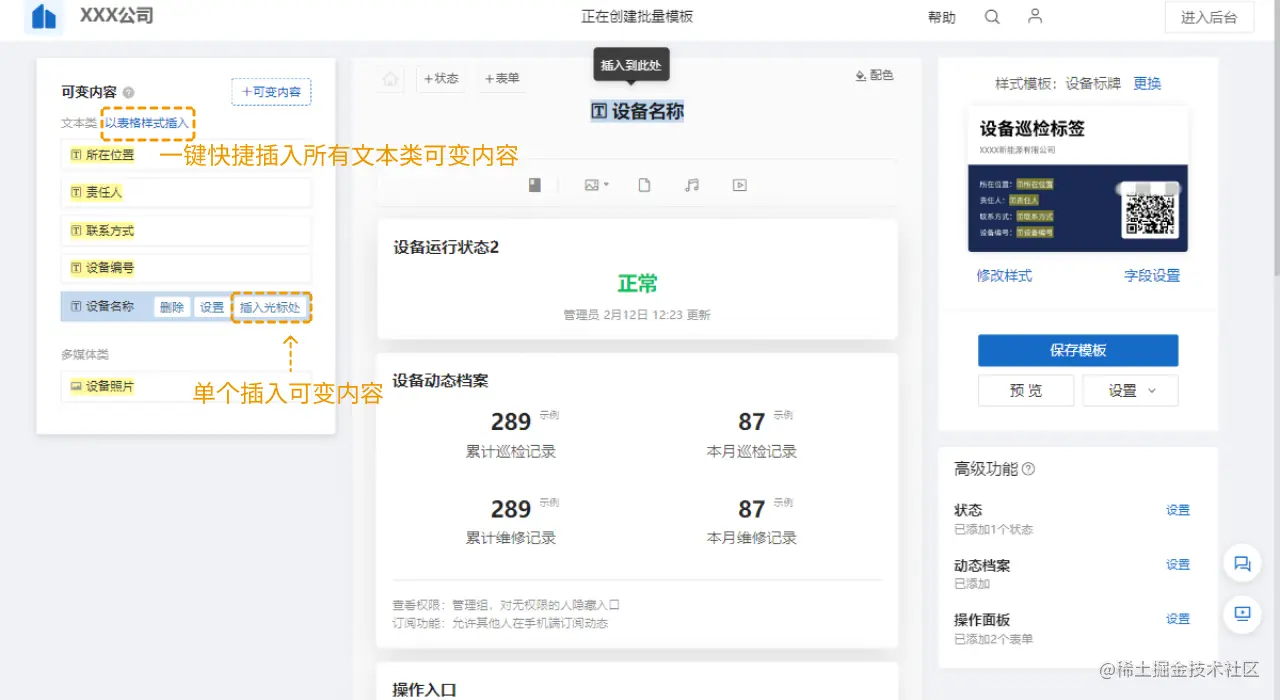Open the user profile icon
Image resolution: width=1280 pixels, height=700 pixels.
point(1035,16)
